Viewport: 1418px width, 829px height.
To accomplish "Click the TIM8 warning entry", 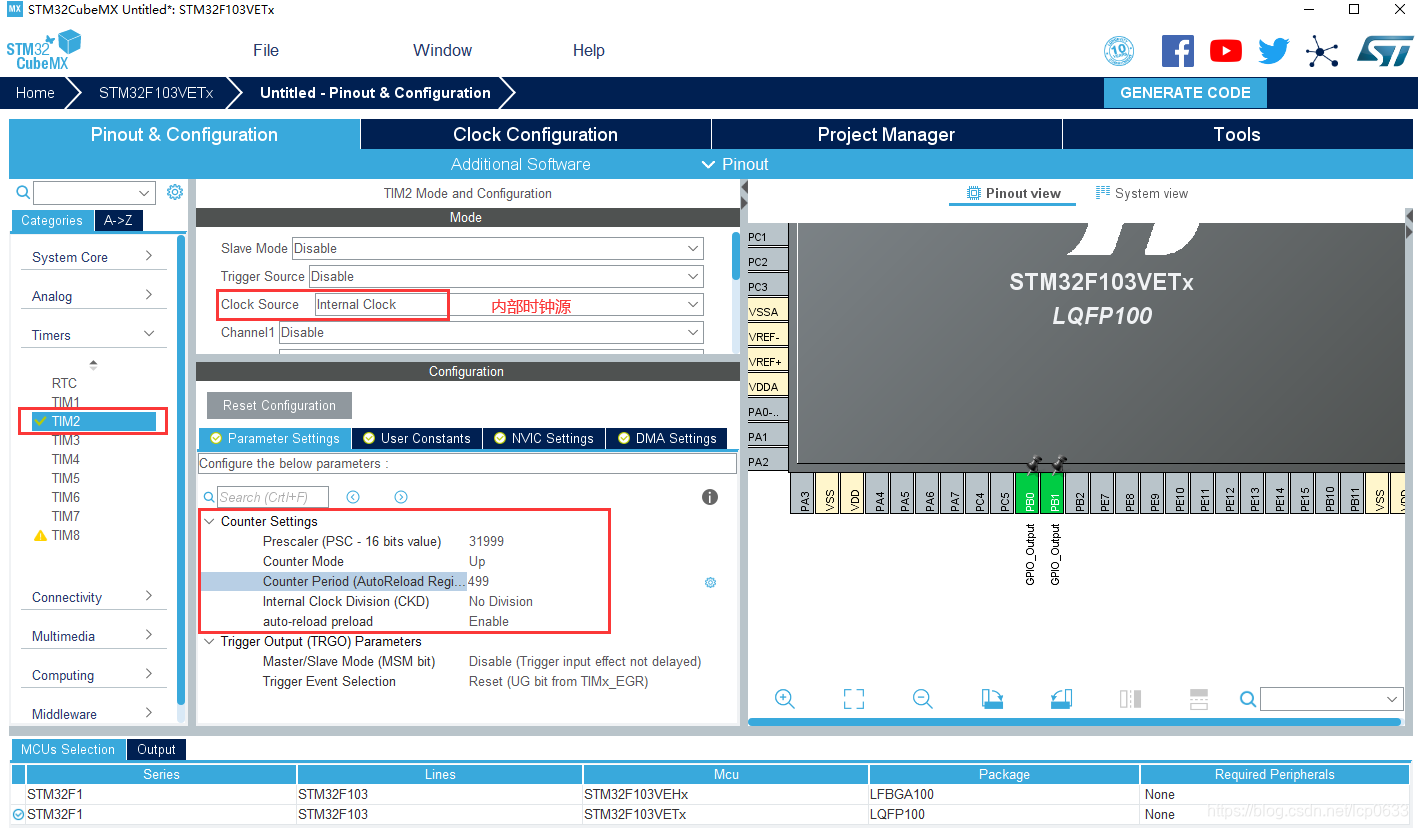I will (x=56, y=535).
